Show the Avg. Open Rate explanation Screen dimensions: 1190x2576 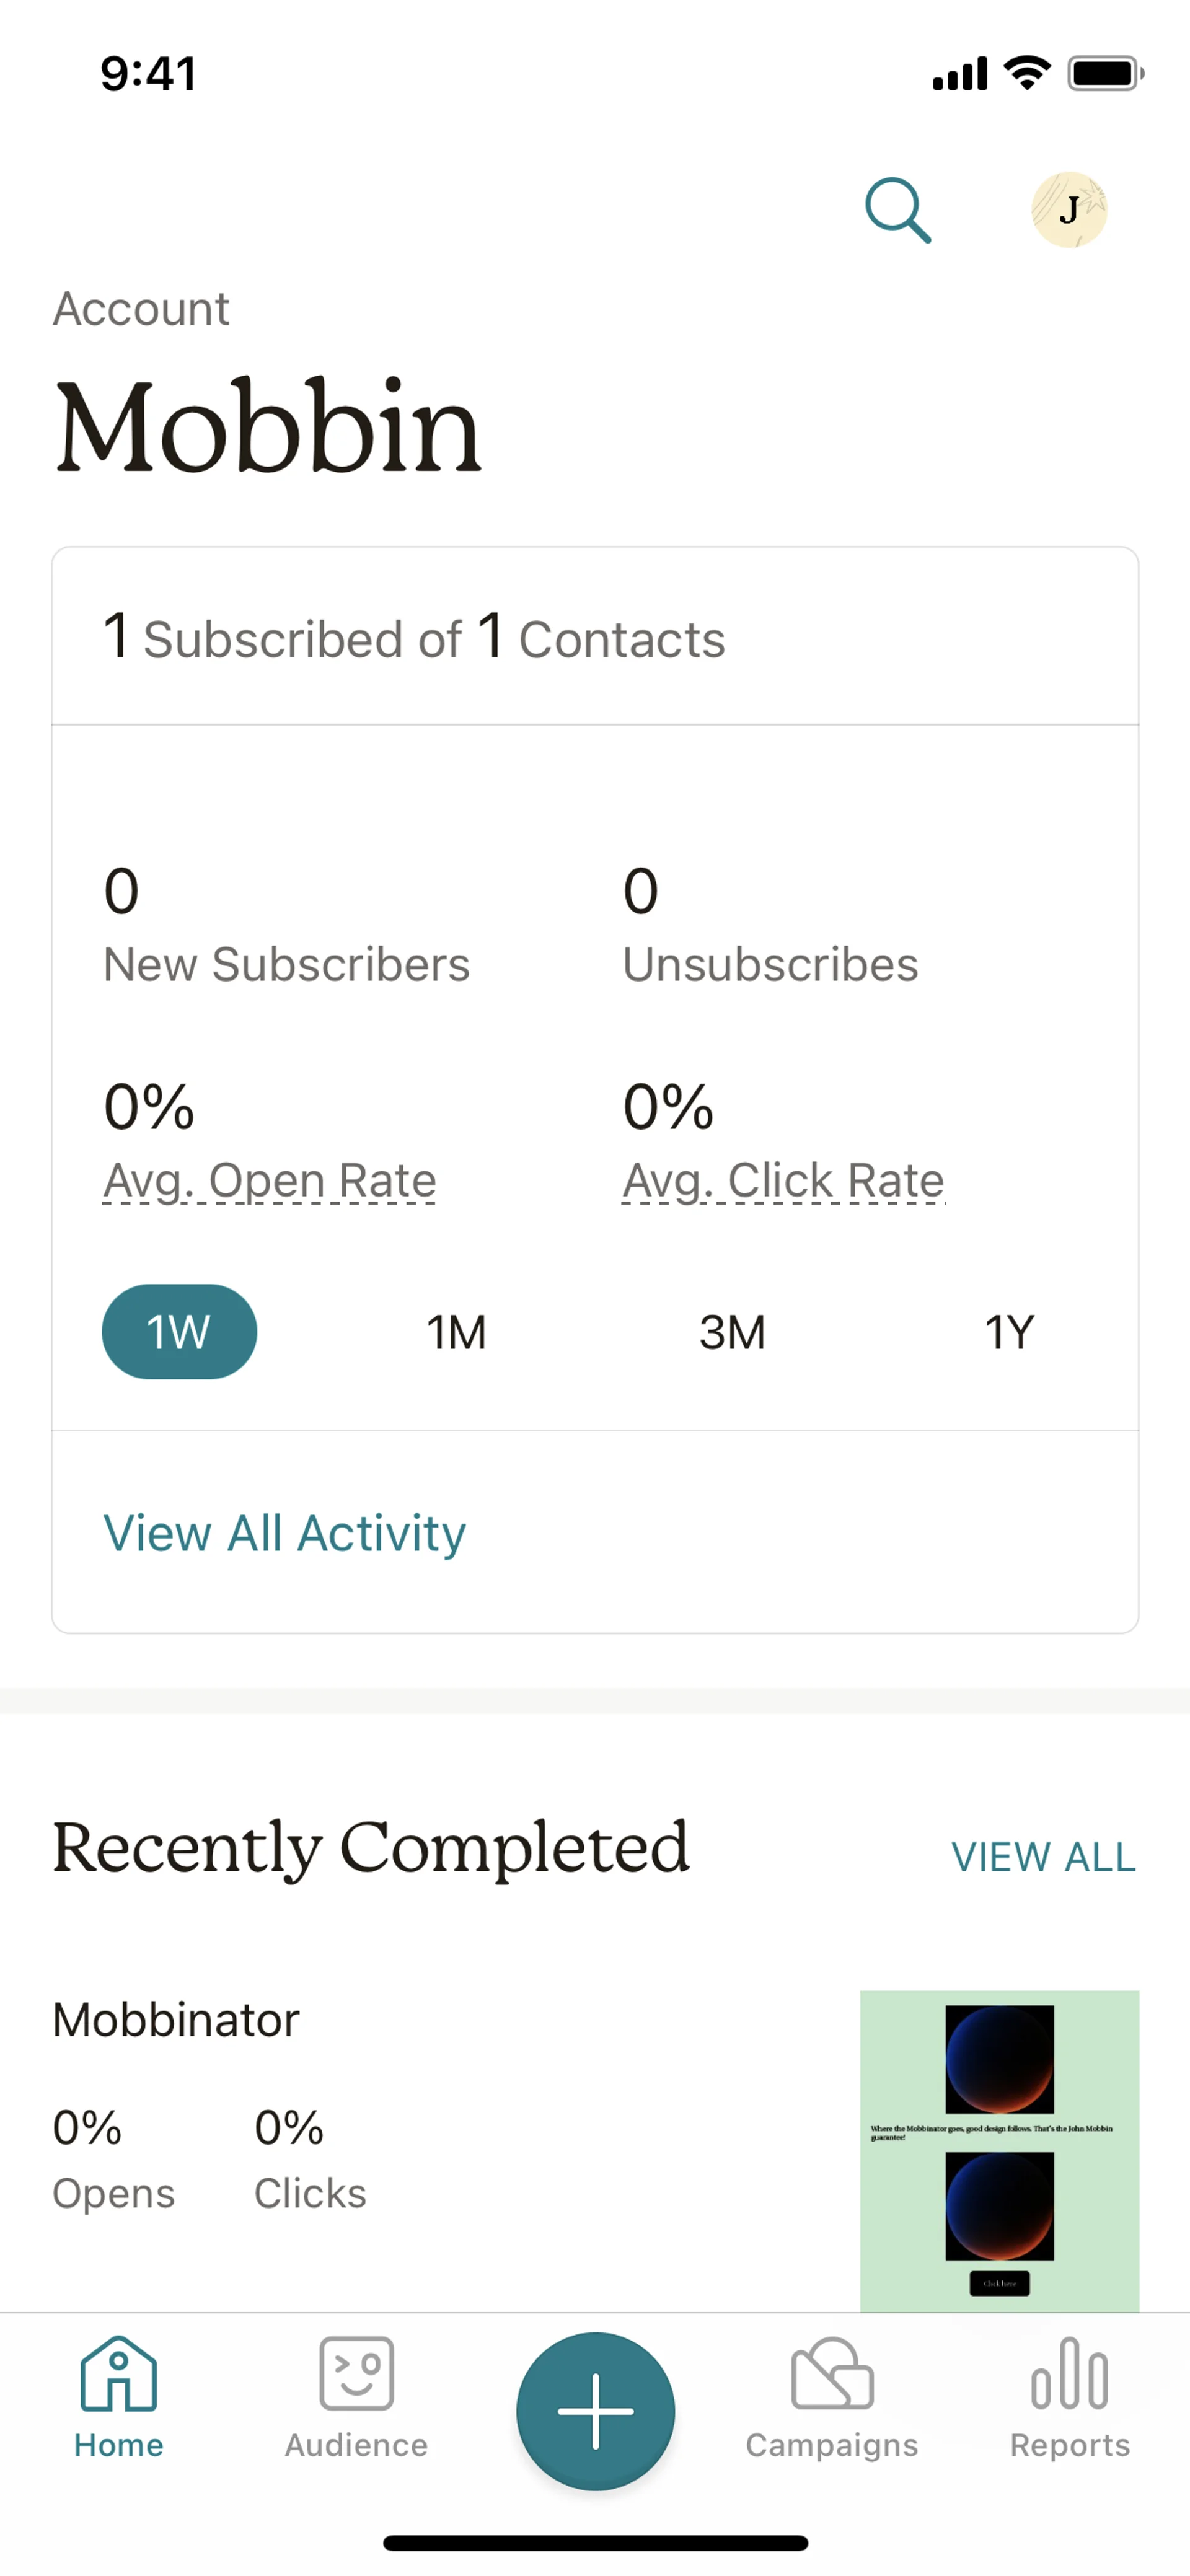[x=270, y=1181]
